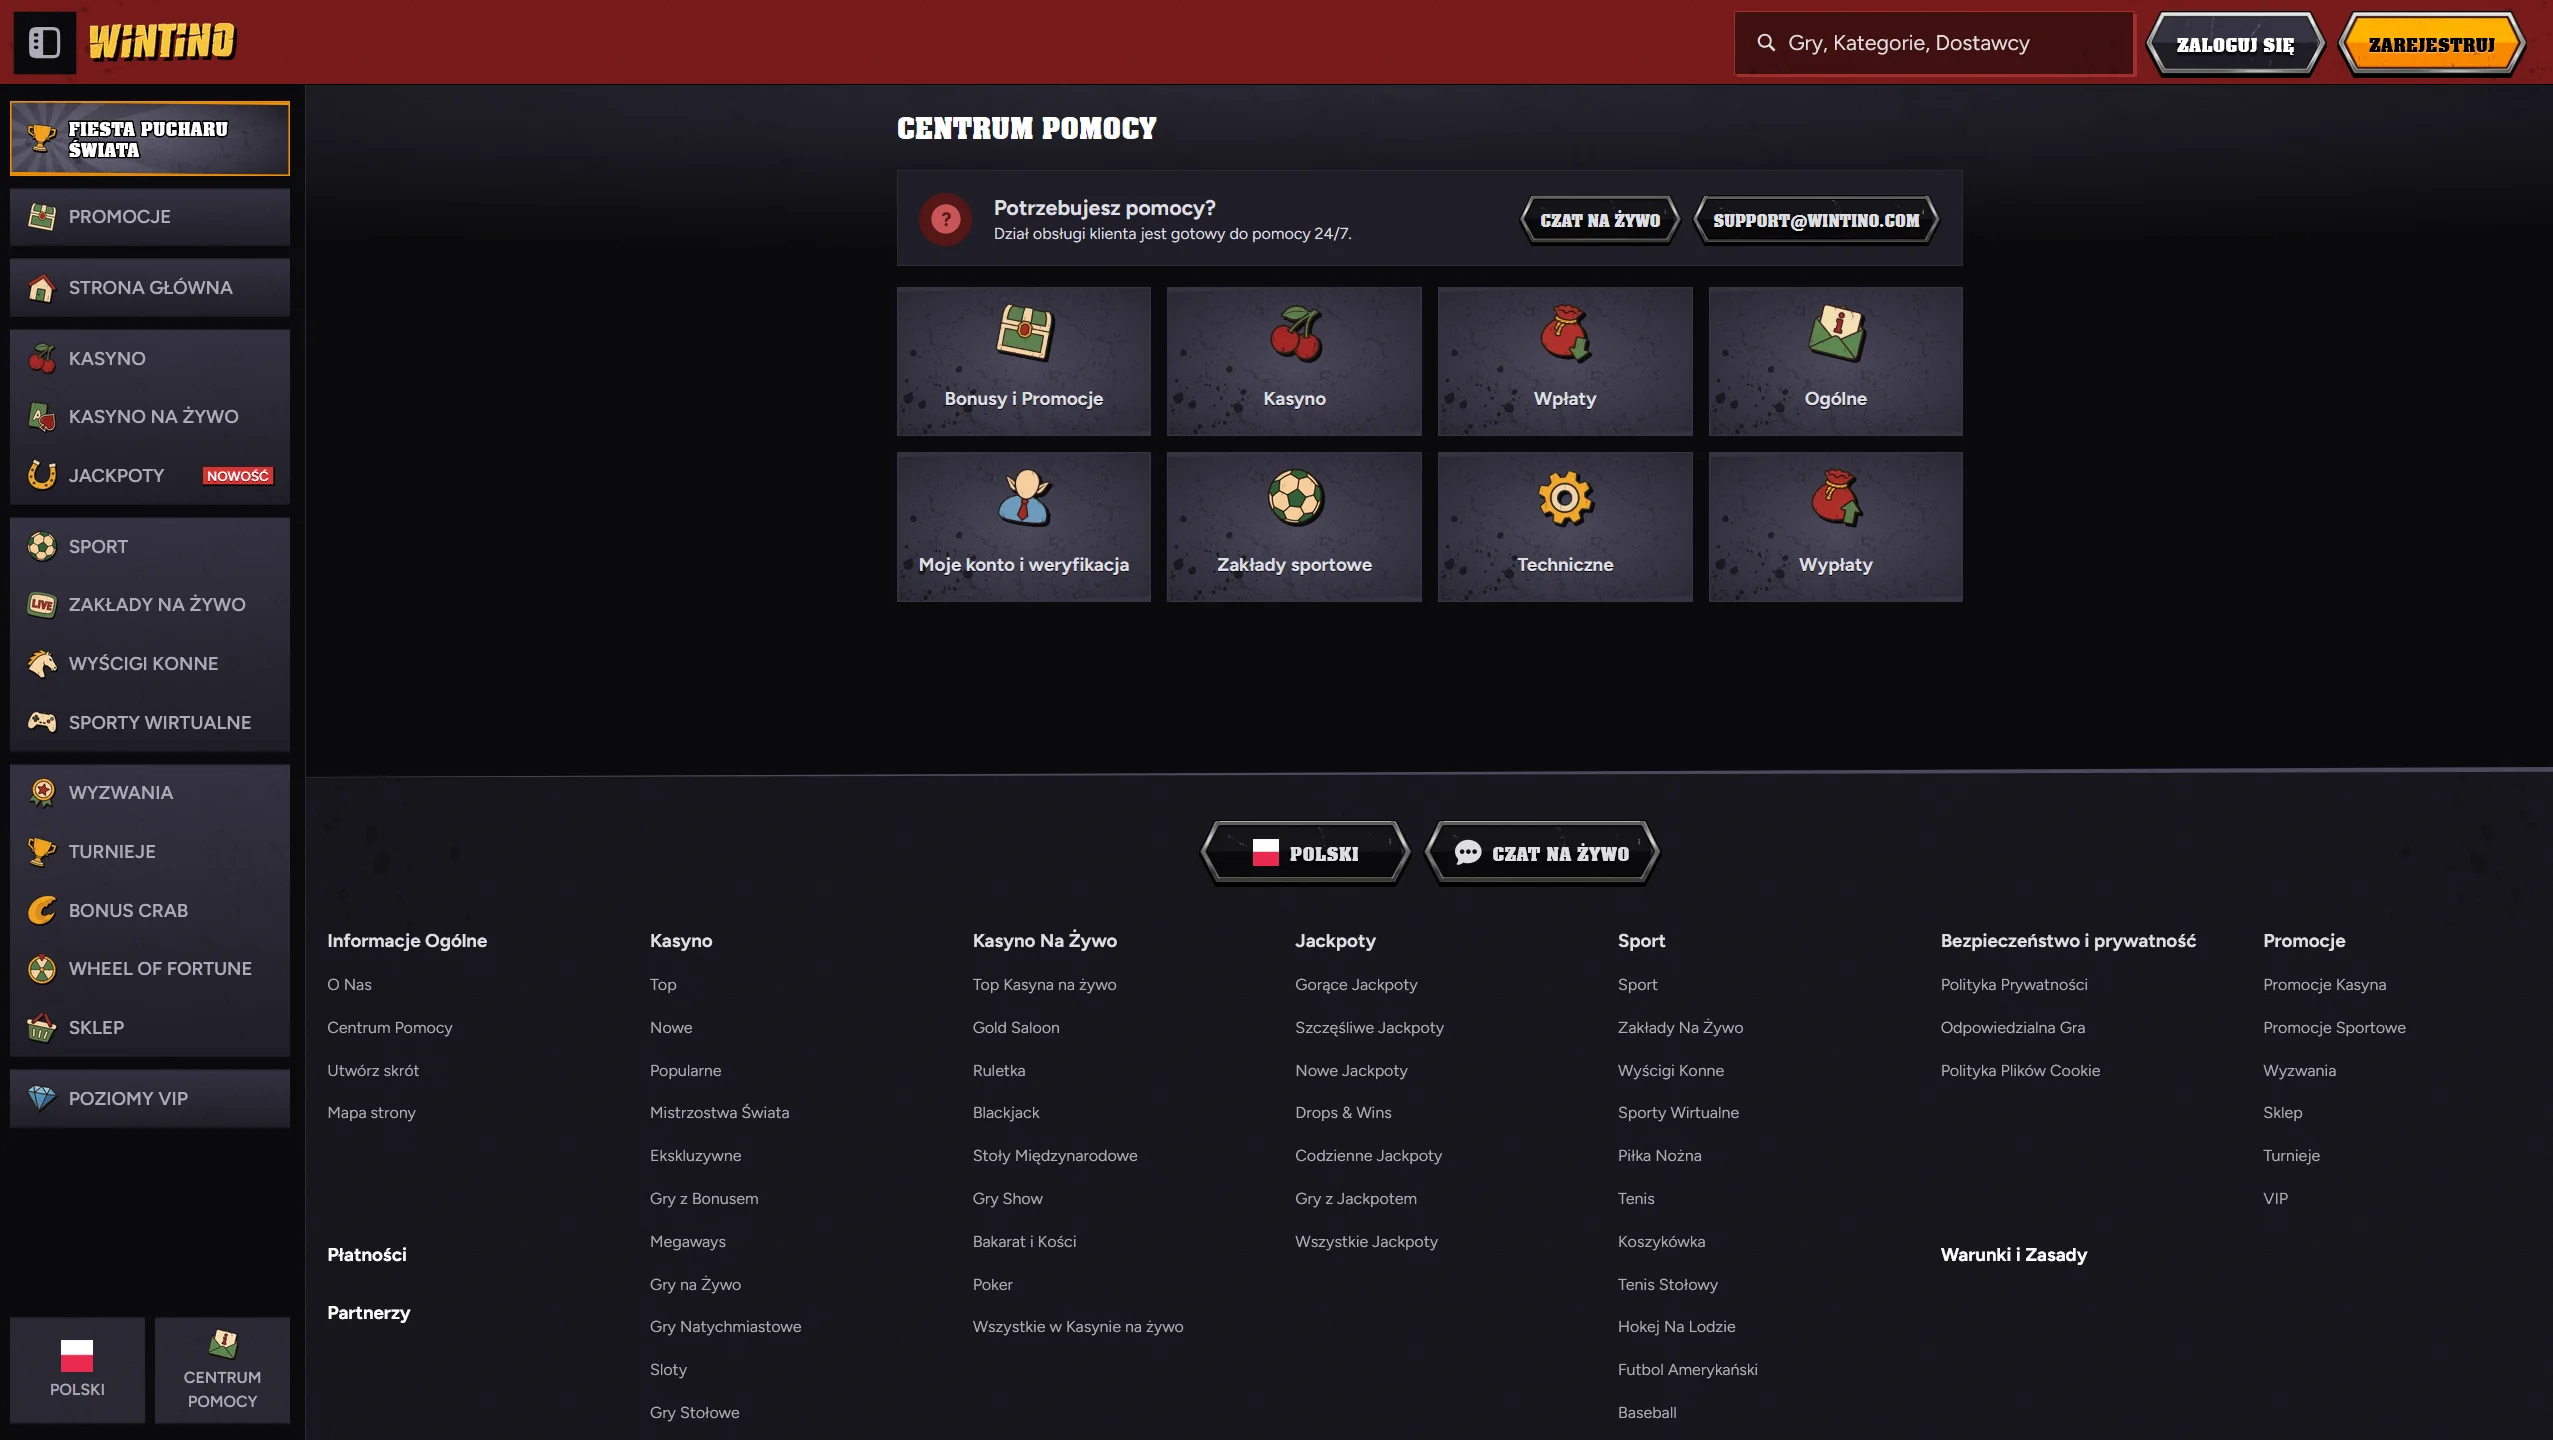Open the Bonusy i Promocje help category

click(1023, 361)
